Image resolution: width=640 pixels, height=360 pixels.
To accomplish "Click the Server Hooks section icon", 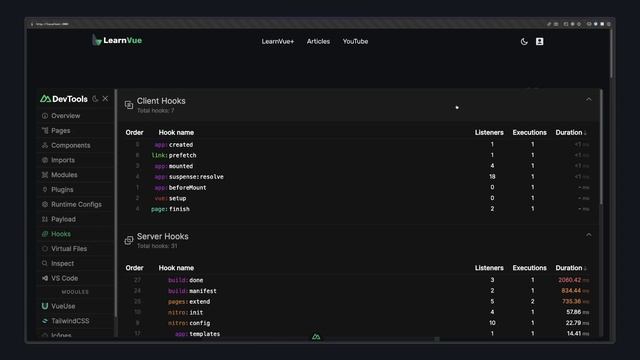I will coord(129,240).
